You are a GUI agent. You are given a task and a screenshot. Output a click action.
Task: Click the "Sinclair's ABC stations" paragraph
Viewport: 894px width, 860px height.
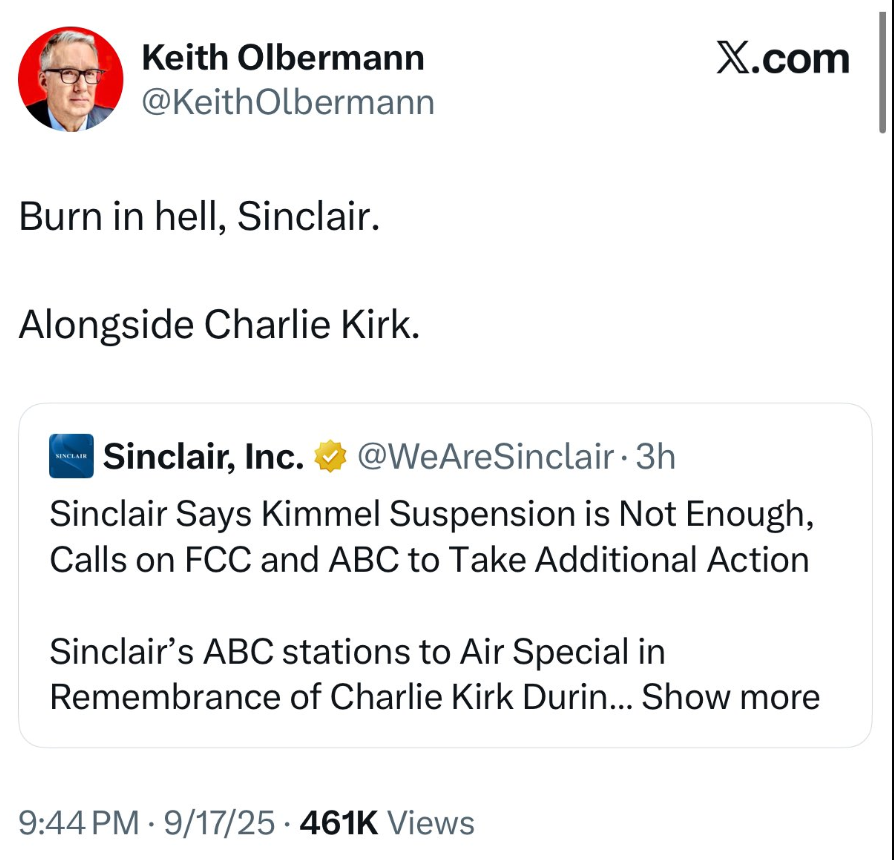click(x=357, y=651)
